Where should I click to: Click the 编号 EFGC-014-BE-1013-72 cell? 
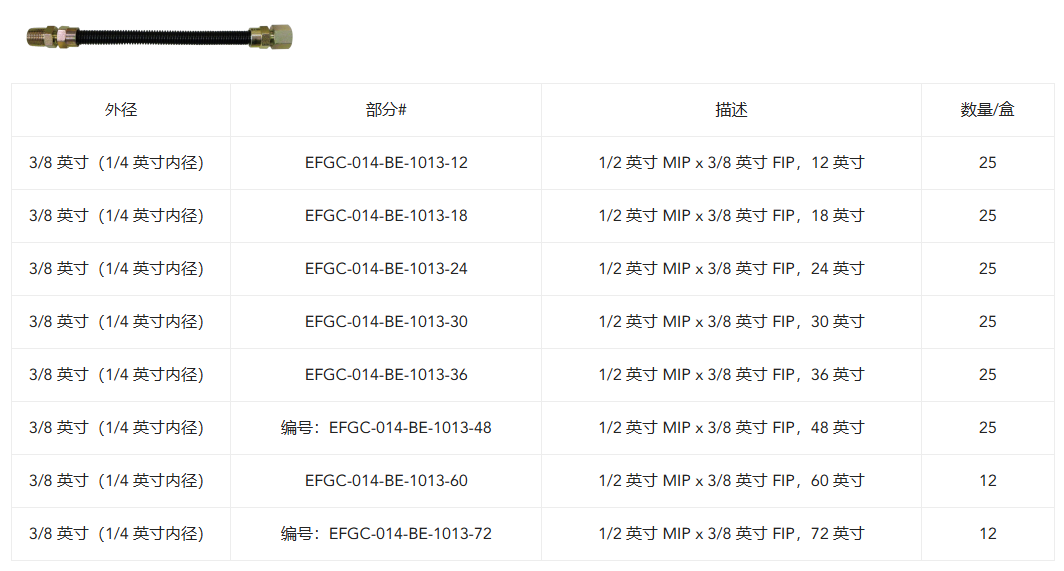386,534
